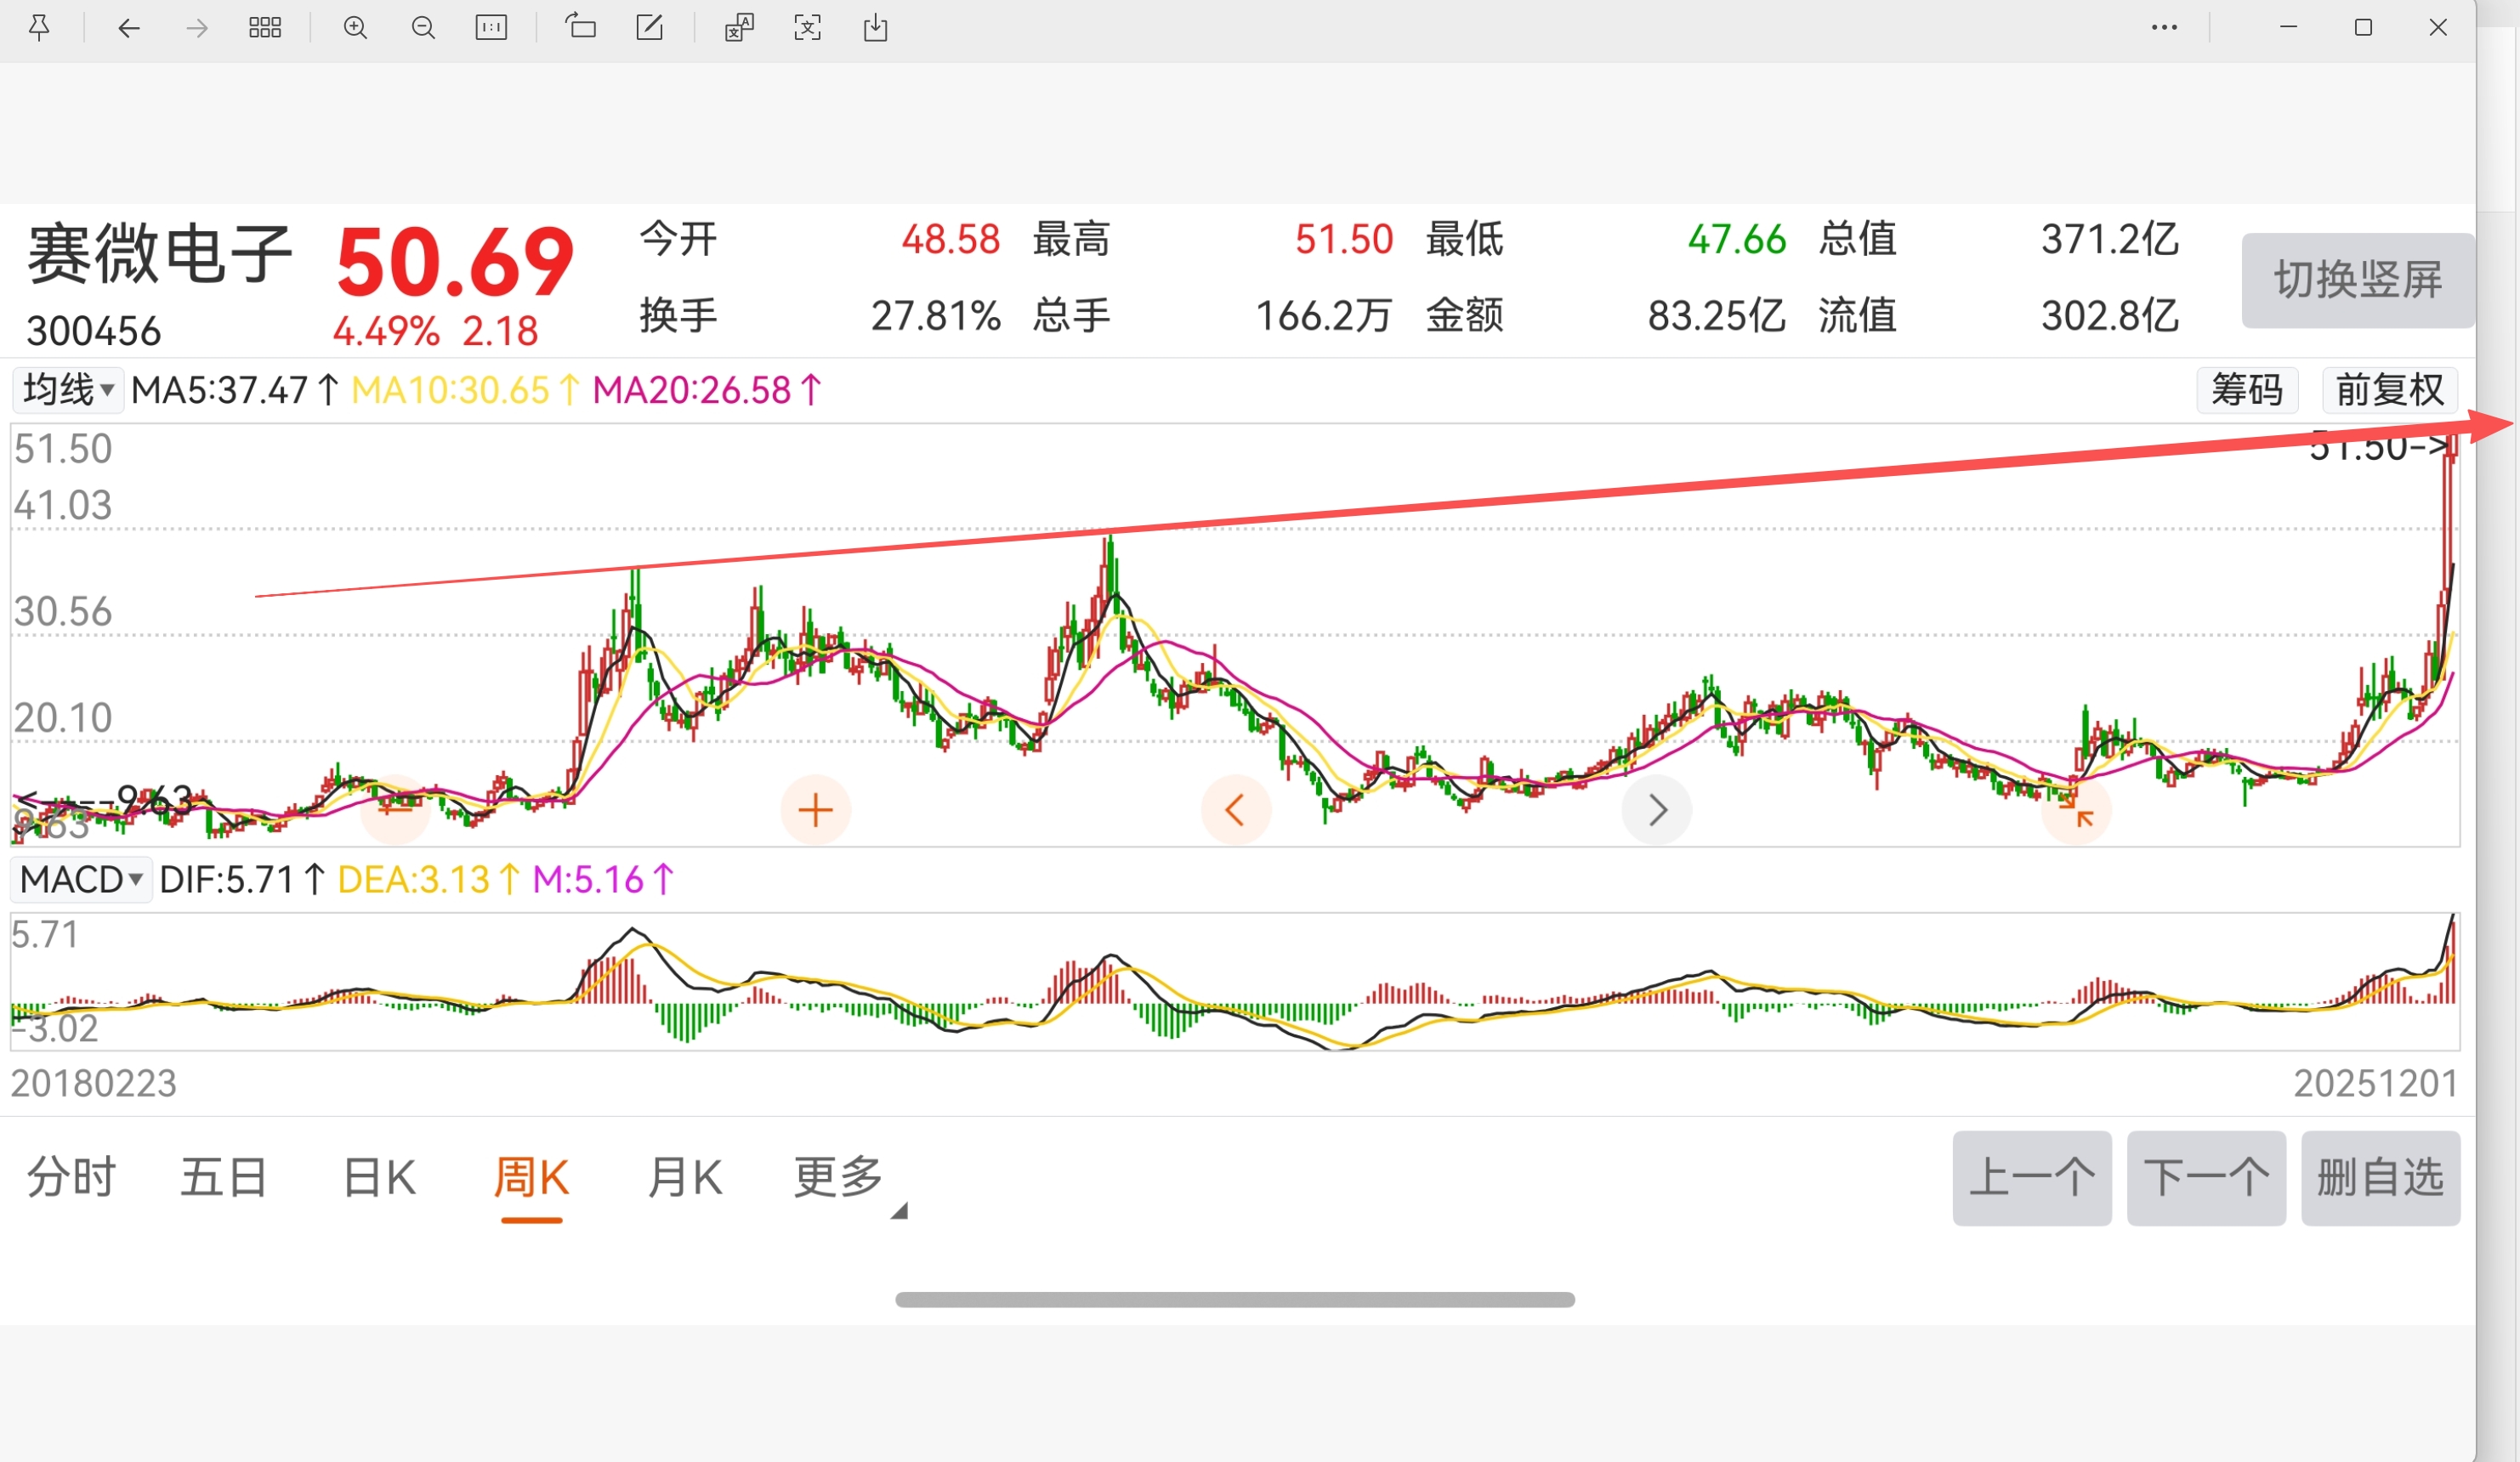Toggle the 筹码 chip distribution view

pyautogui.click(x=2247, y=390)
